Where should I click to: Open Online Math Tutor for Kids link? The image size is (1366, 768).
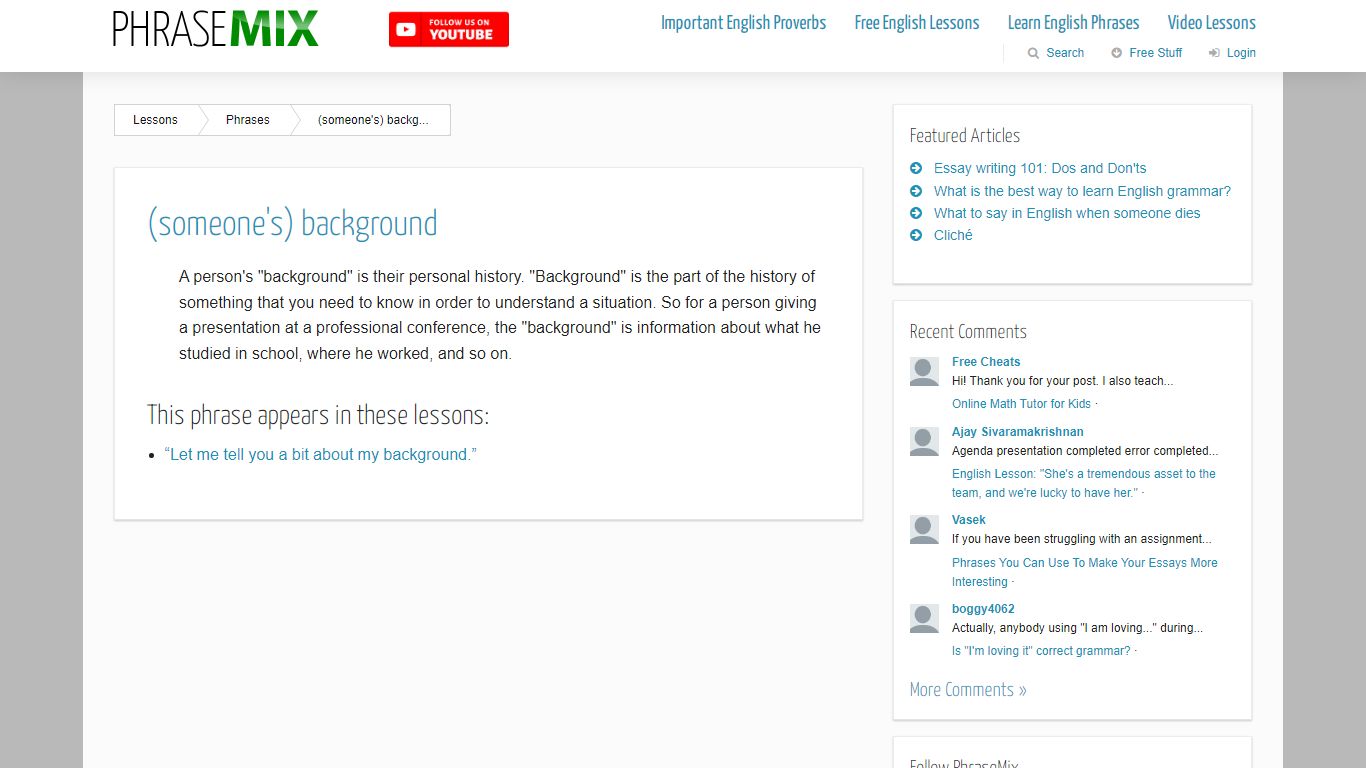[x=1021, y=404]
